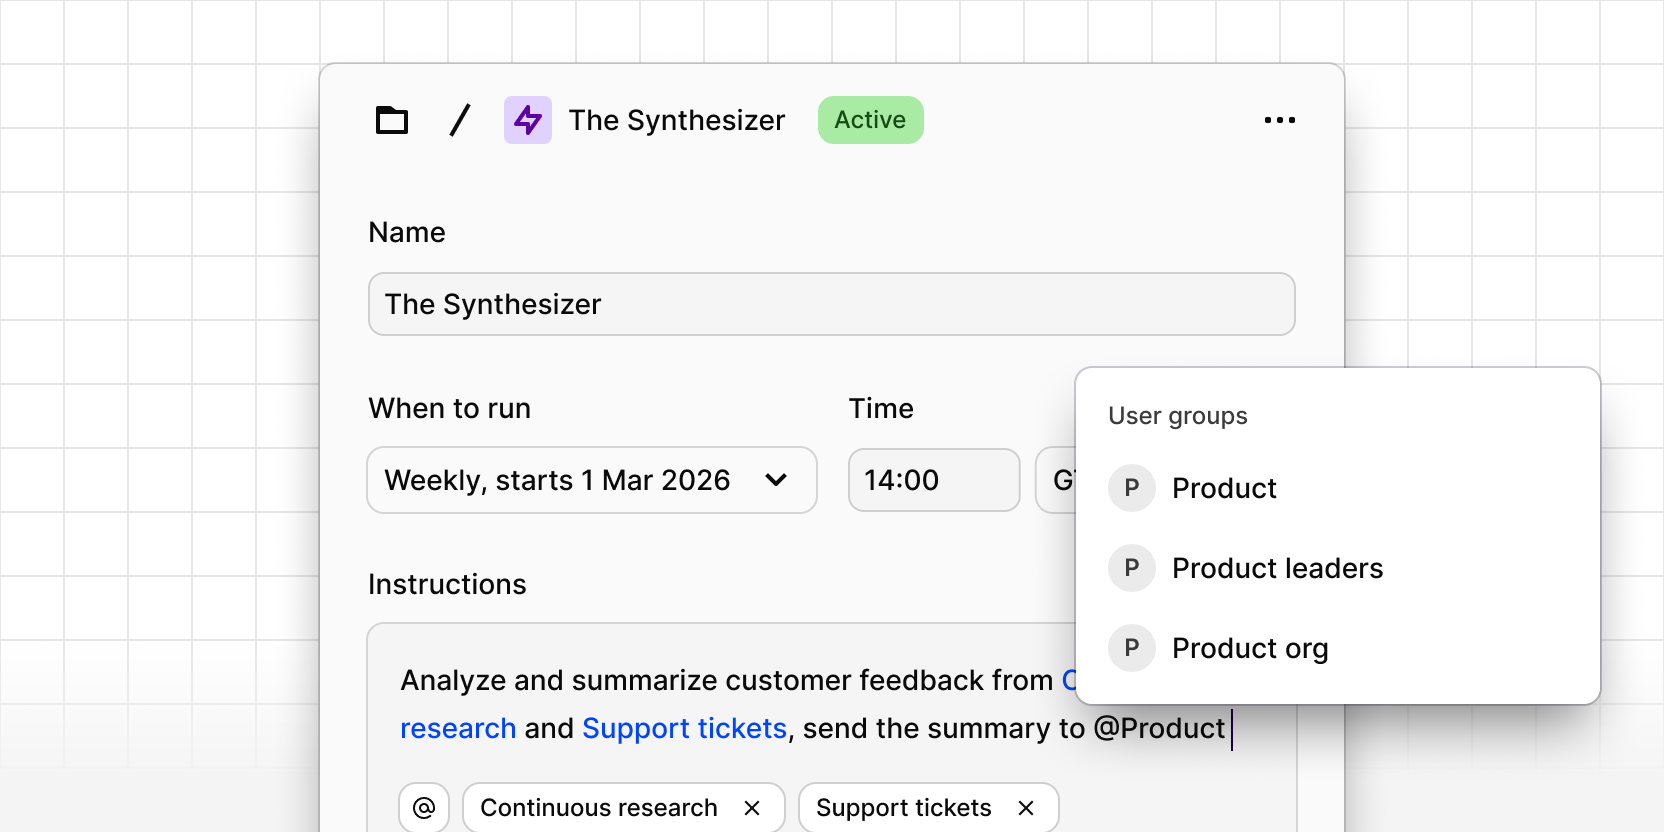Viewport: 1664px width, 832px height.
Task: Click the P avatar beside Product
Action: tap(1132, 488)
